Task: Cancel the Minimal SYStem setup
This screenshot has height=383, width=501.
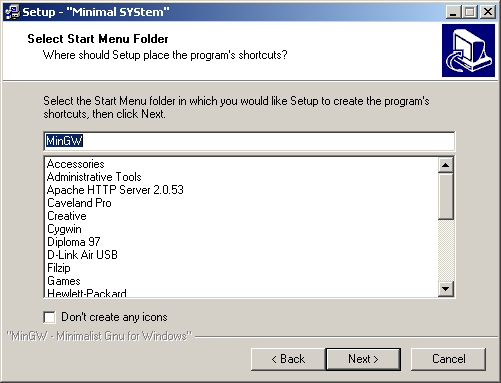Action: [x=448, y=359]
